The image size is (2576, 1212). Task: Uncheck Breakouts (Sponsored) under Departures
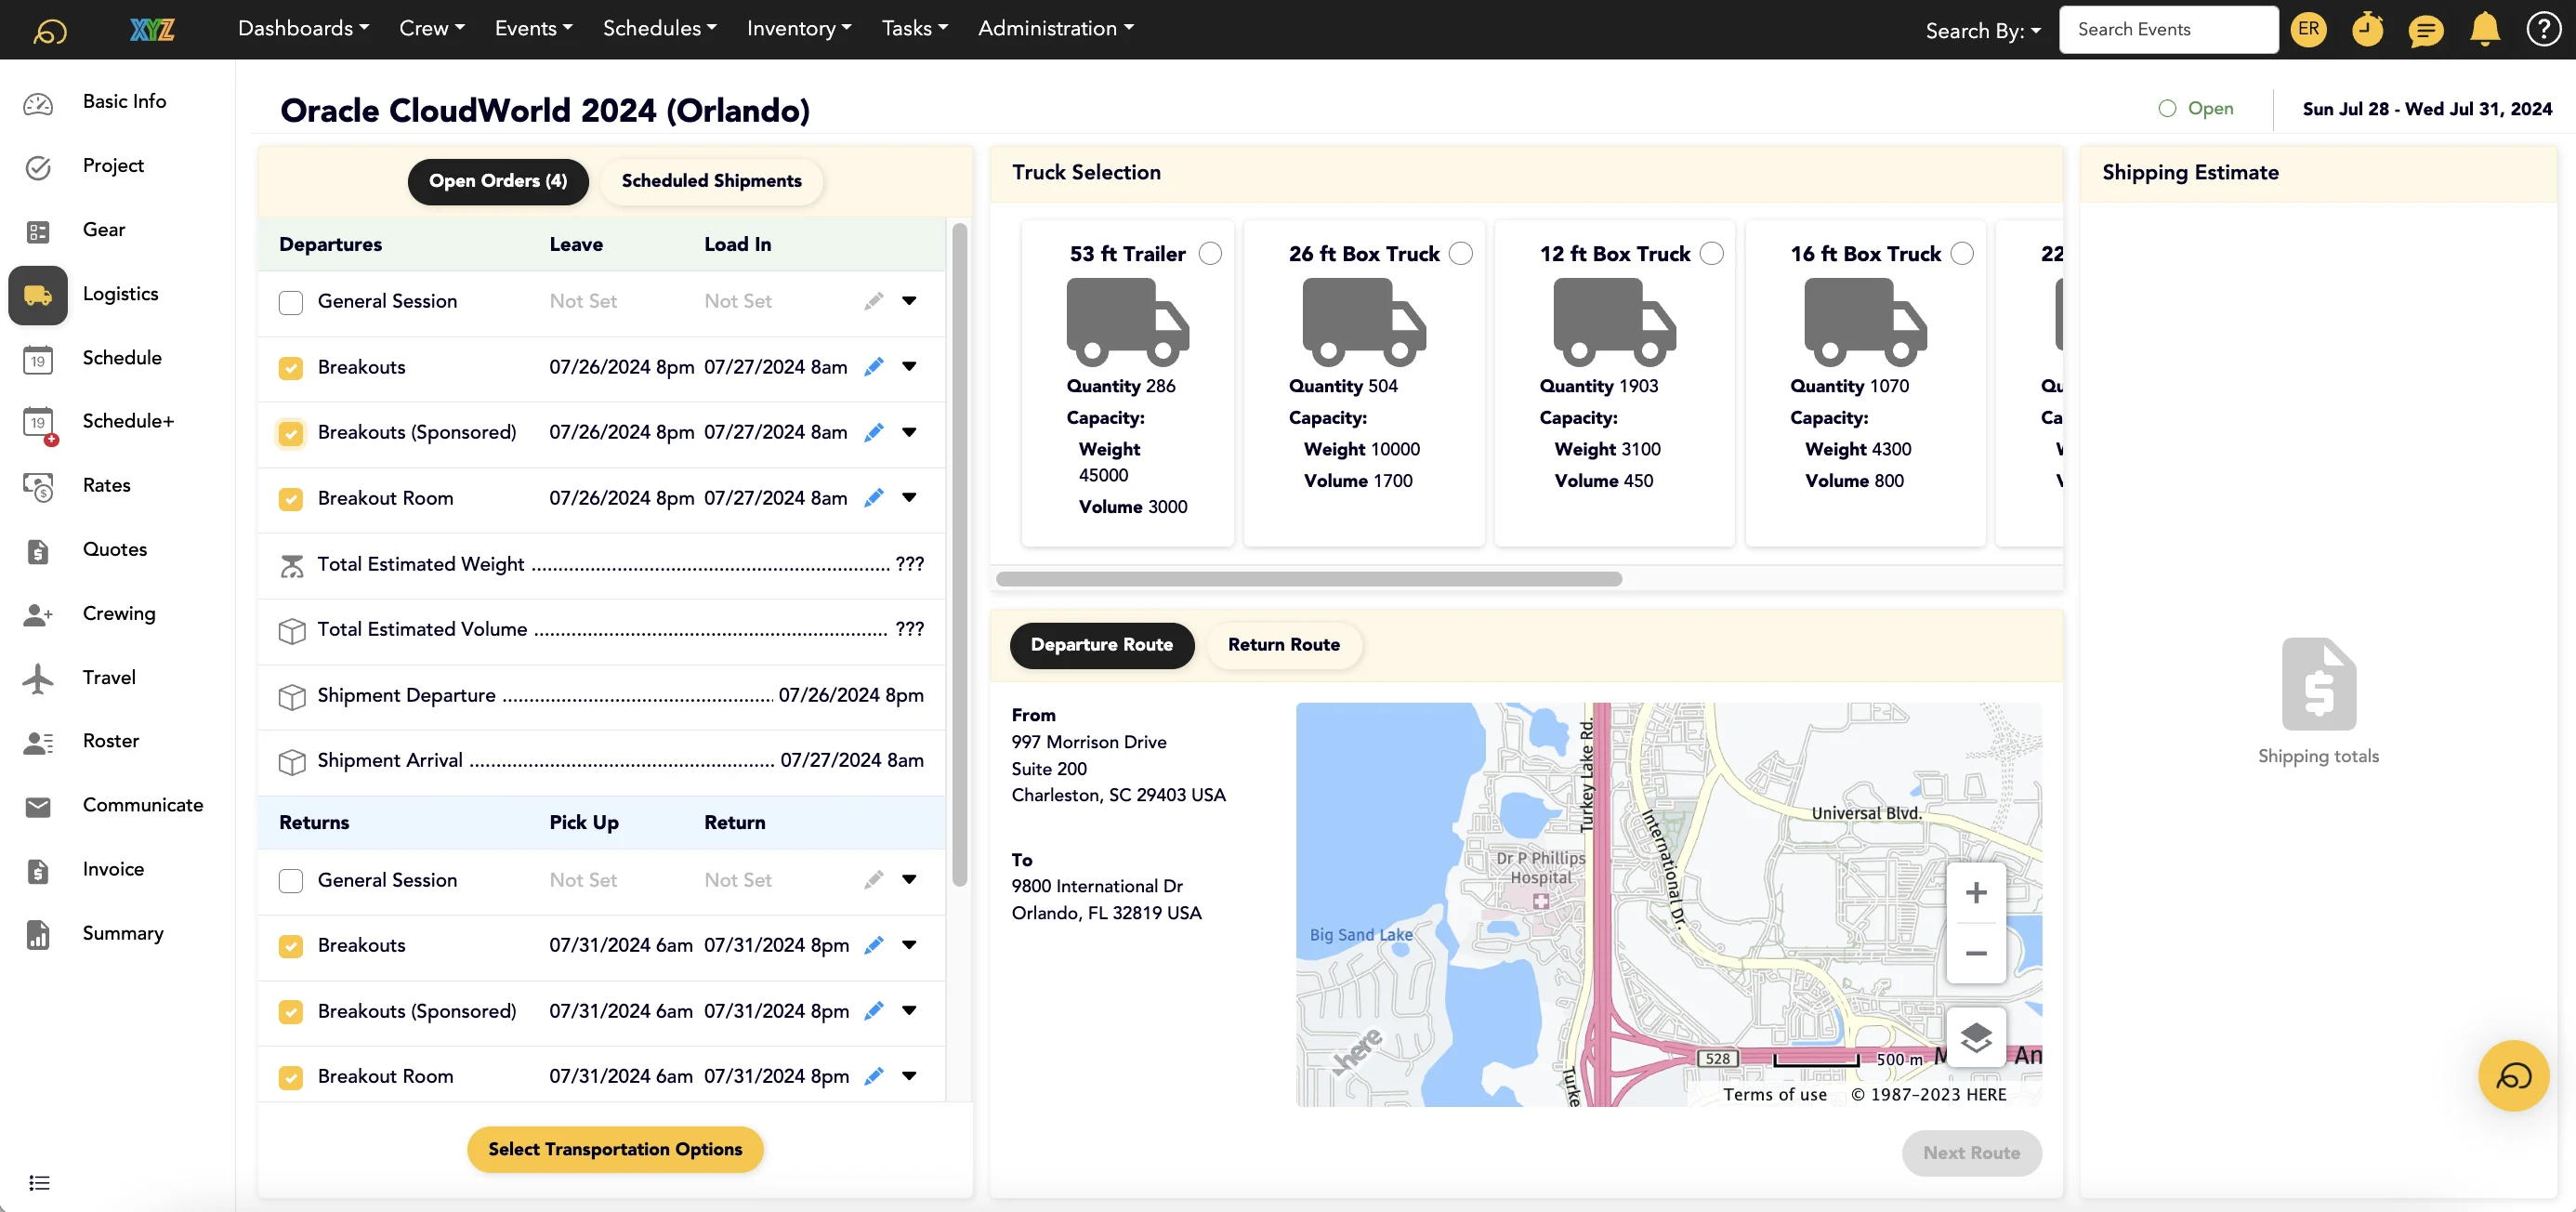291,433
